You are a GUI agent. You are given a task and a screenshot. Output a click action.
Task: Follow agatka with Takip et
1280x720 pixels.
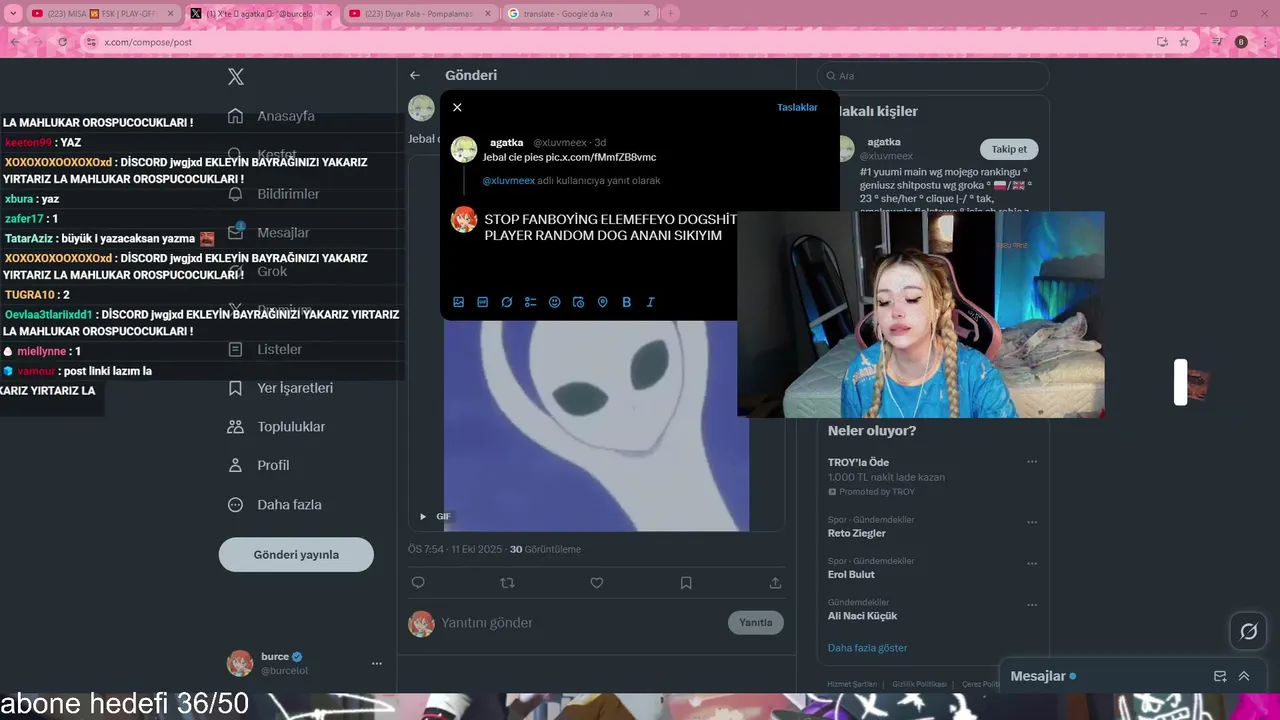pyautogui.click(x=1009, y=149)
